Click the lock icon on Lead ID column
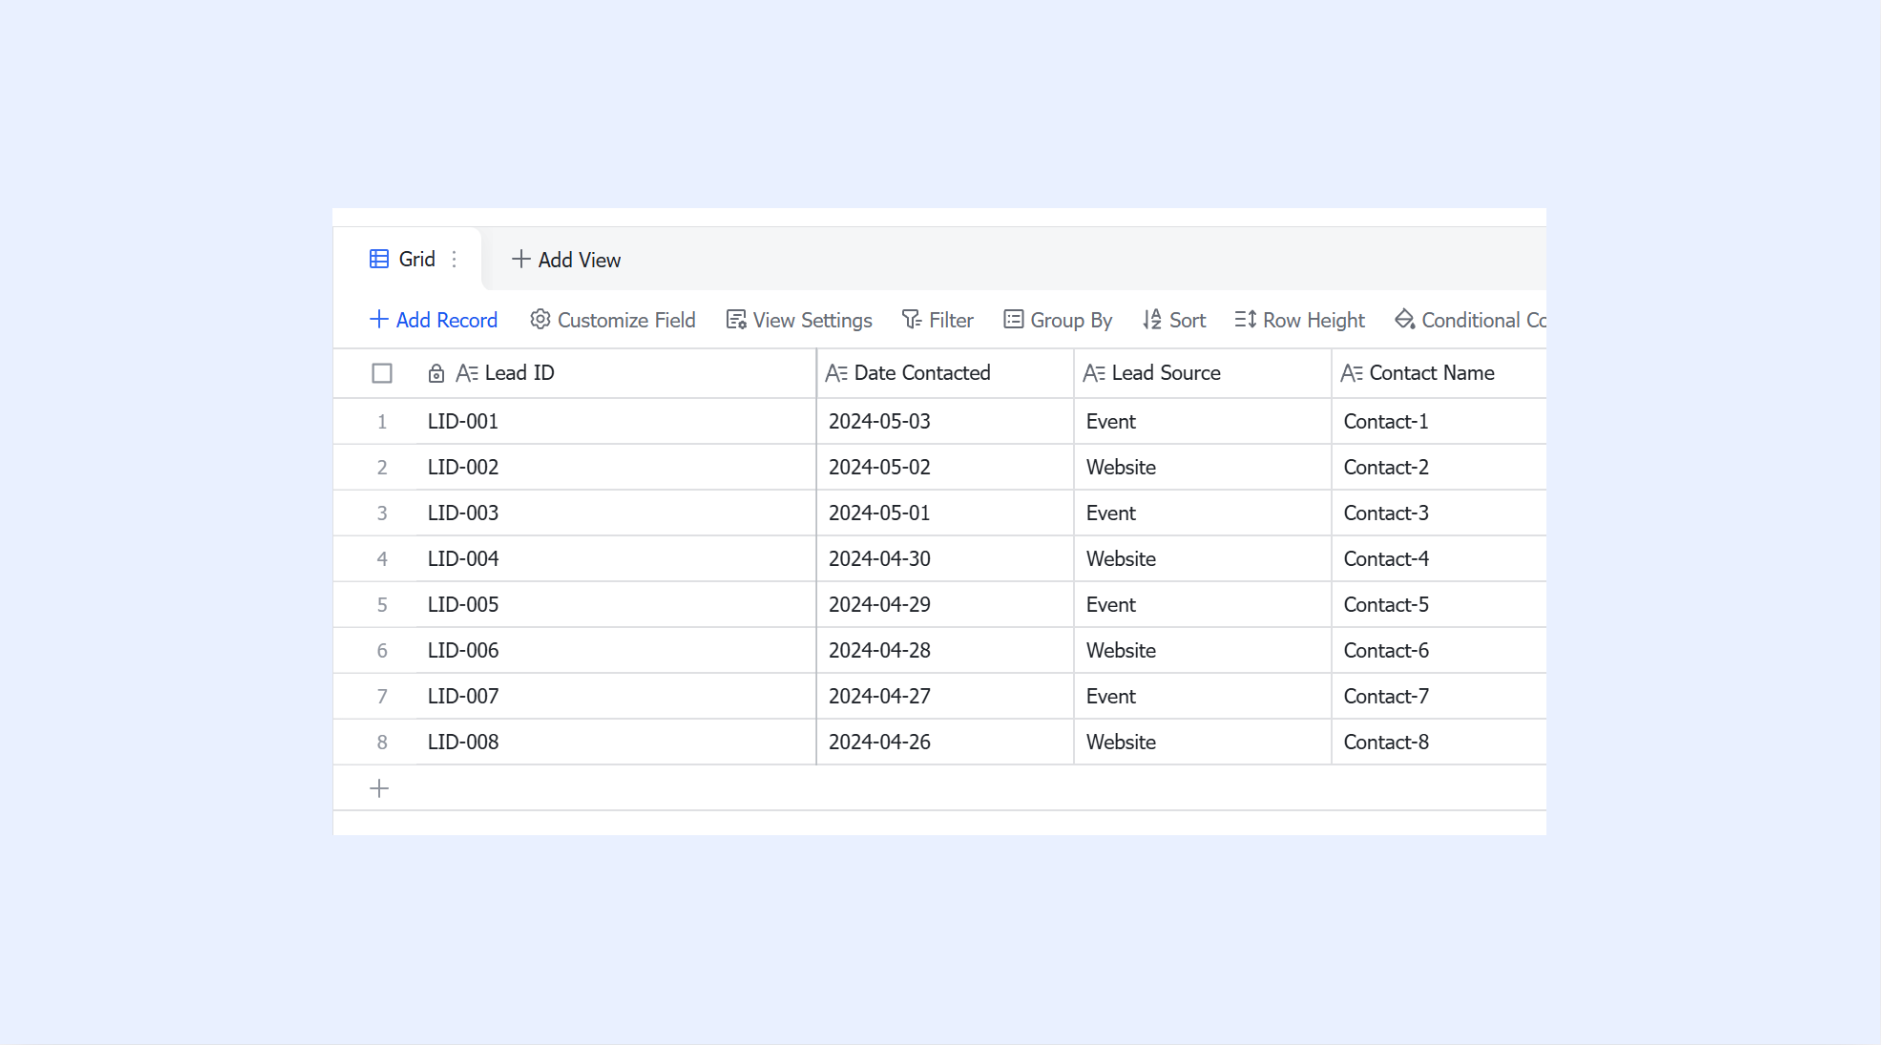 (x=436, y=373)
